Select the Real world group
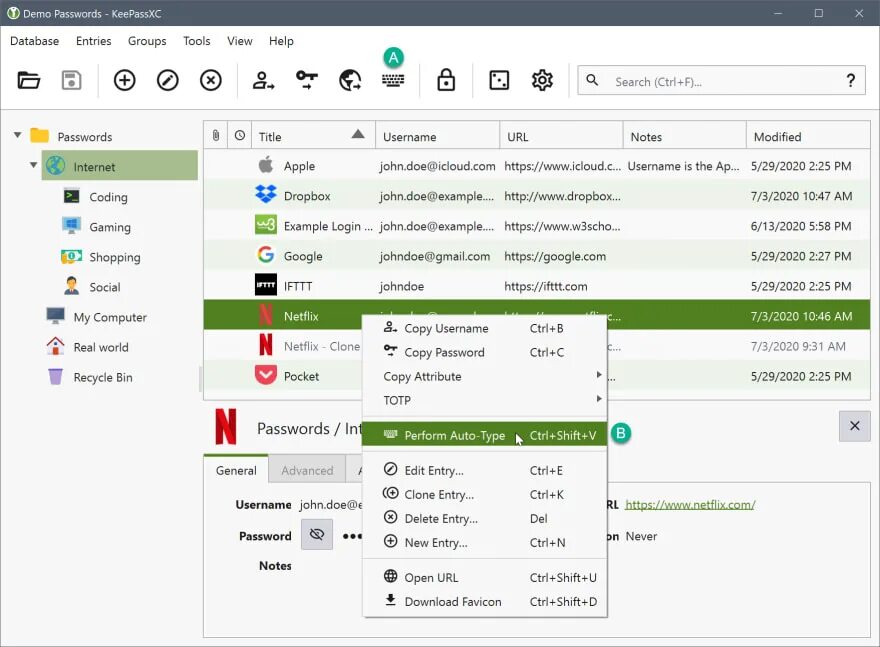Image resolution: width=880 pixels, height=647 pixels. pyautogui.click(x=100, y=347)
